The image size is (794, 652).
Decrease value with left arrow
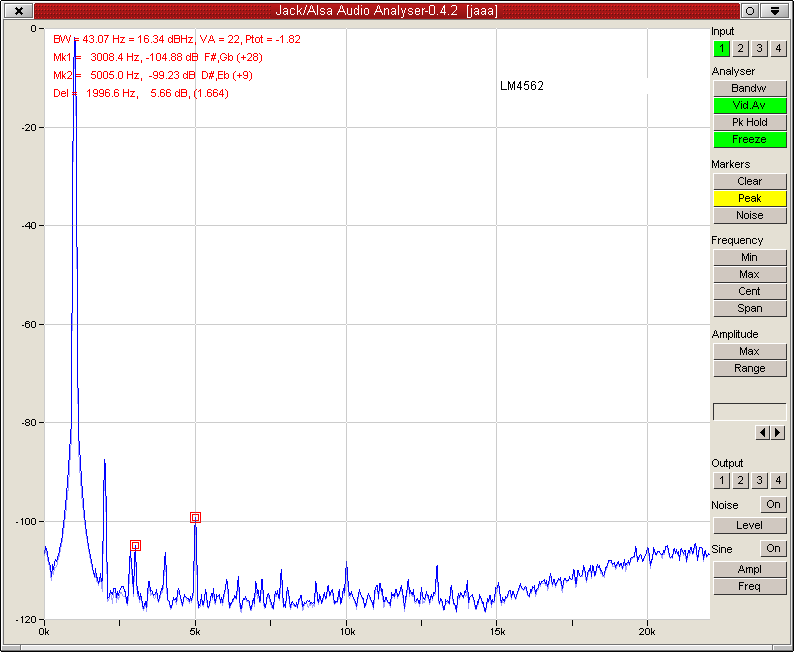click(763, 432)
